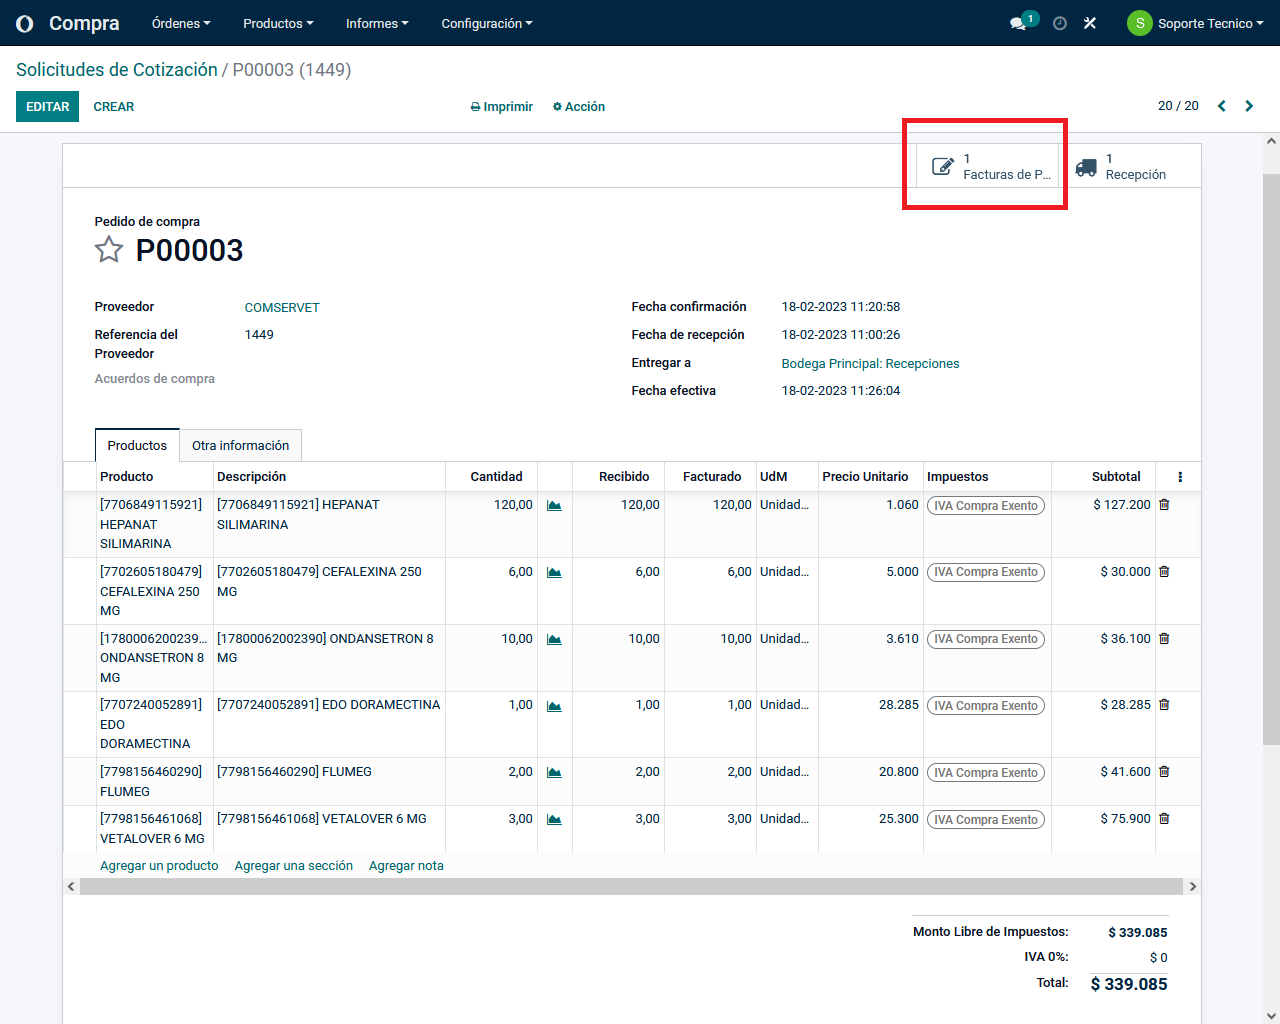The height and width of the screenshot is (1024, 1280).
Task: Click the horizontal scrollbar under the product table
Action: point(630,887)
